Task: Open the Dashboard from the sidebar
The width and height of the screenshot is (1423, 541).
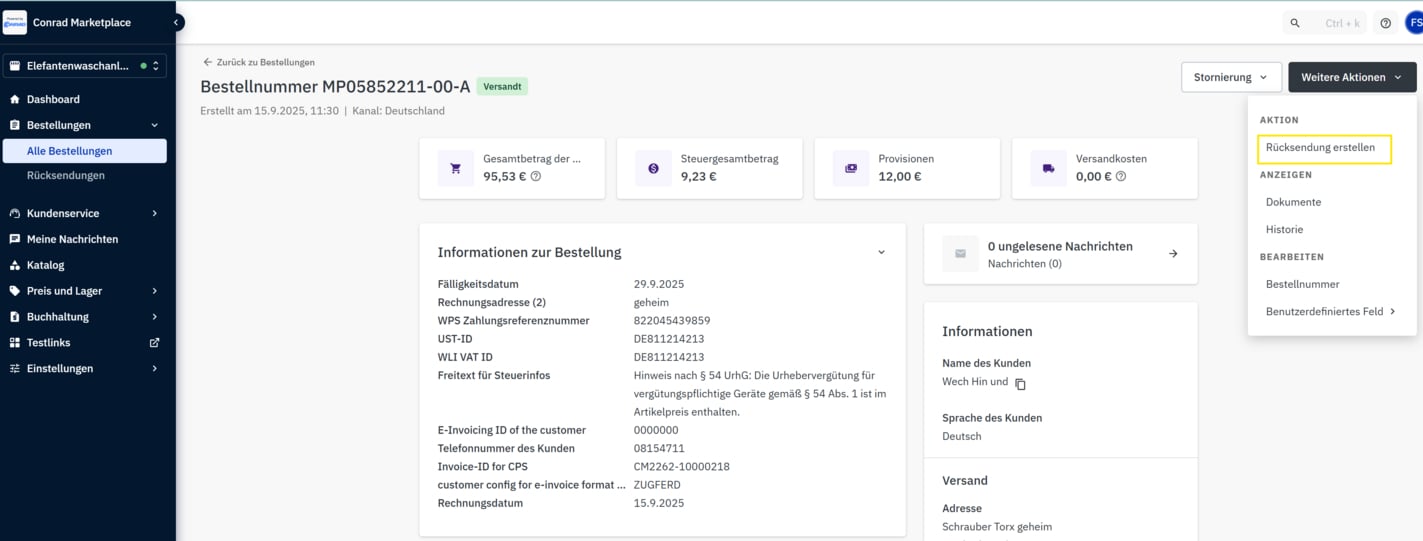Action: point(53,99)
